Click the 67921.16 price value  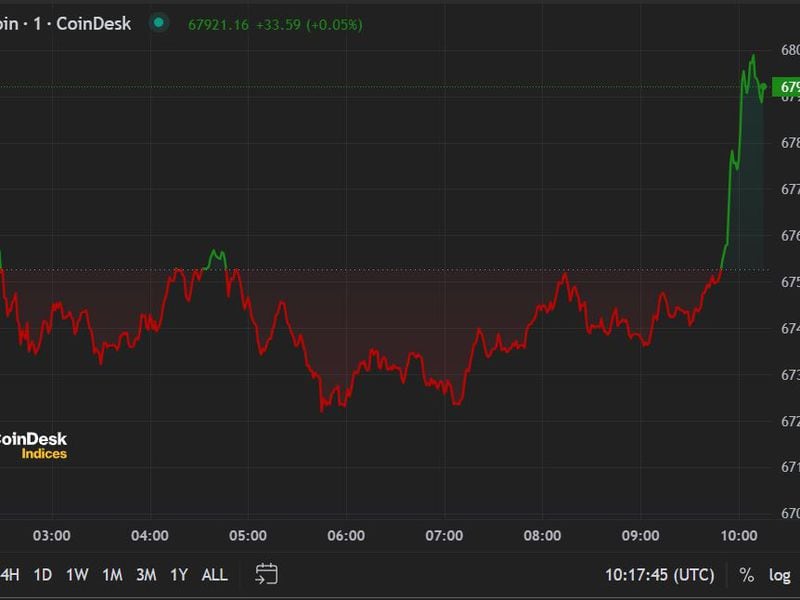pyautogui.click(x=218, y=24)
